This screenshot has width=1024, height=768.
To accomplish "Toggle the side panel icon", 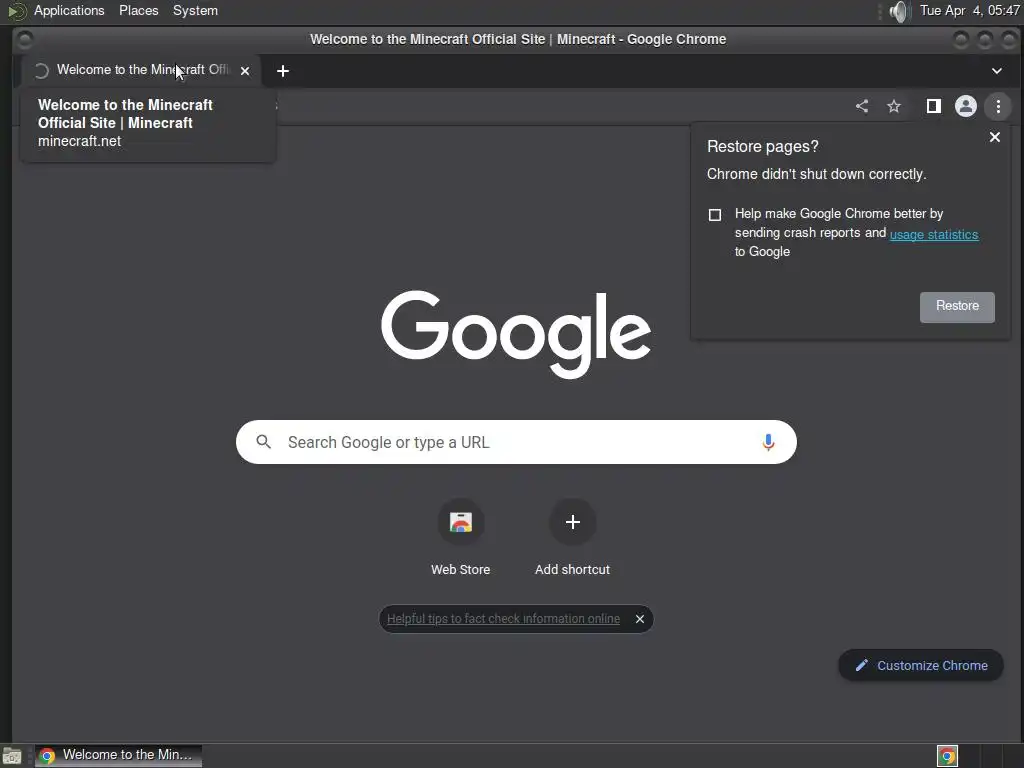I will tap(934, 106).
